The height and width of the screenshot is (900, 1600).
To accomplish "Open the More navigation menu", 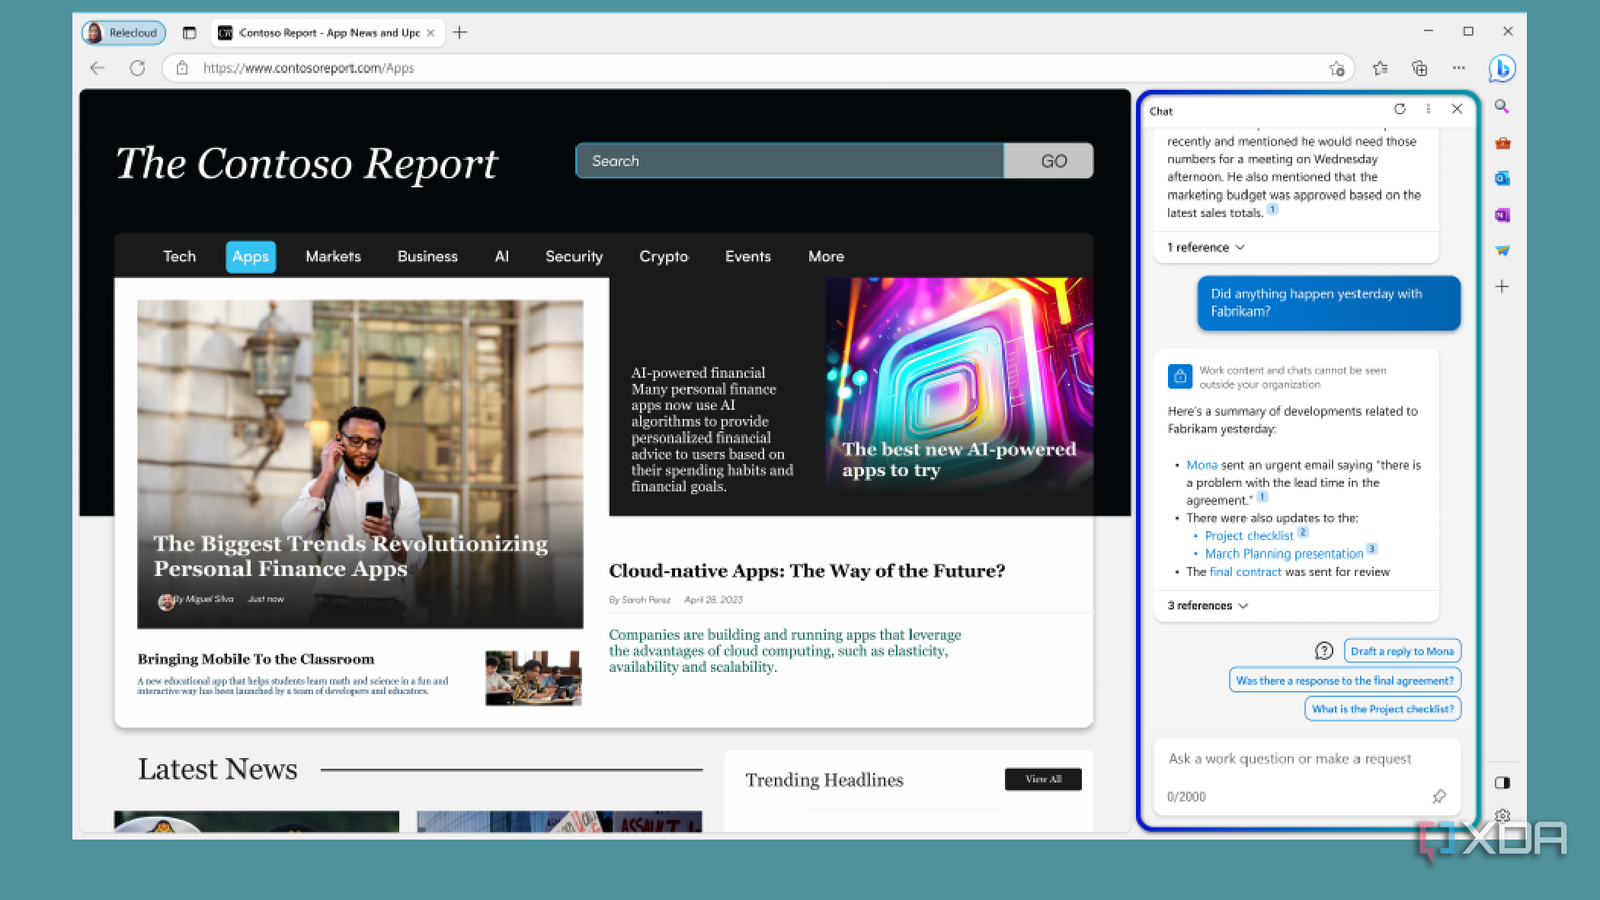I will (x=826, y=256).
